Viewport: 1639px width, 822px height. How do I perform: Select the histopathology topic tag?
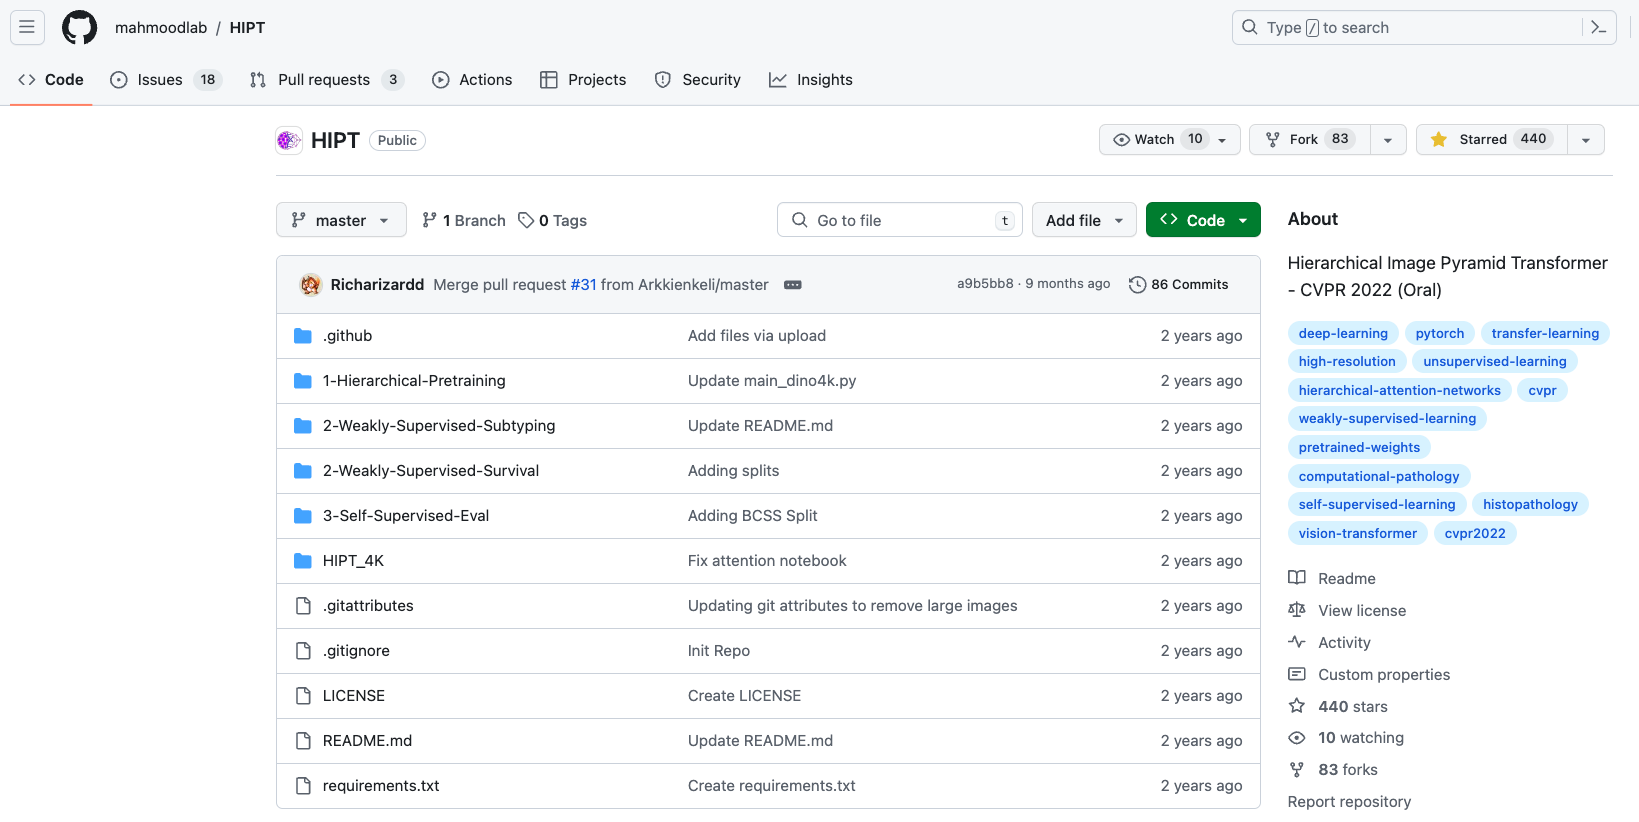(1530, 504)
